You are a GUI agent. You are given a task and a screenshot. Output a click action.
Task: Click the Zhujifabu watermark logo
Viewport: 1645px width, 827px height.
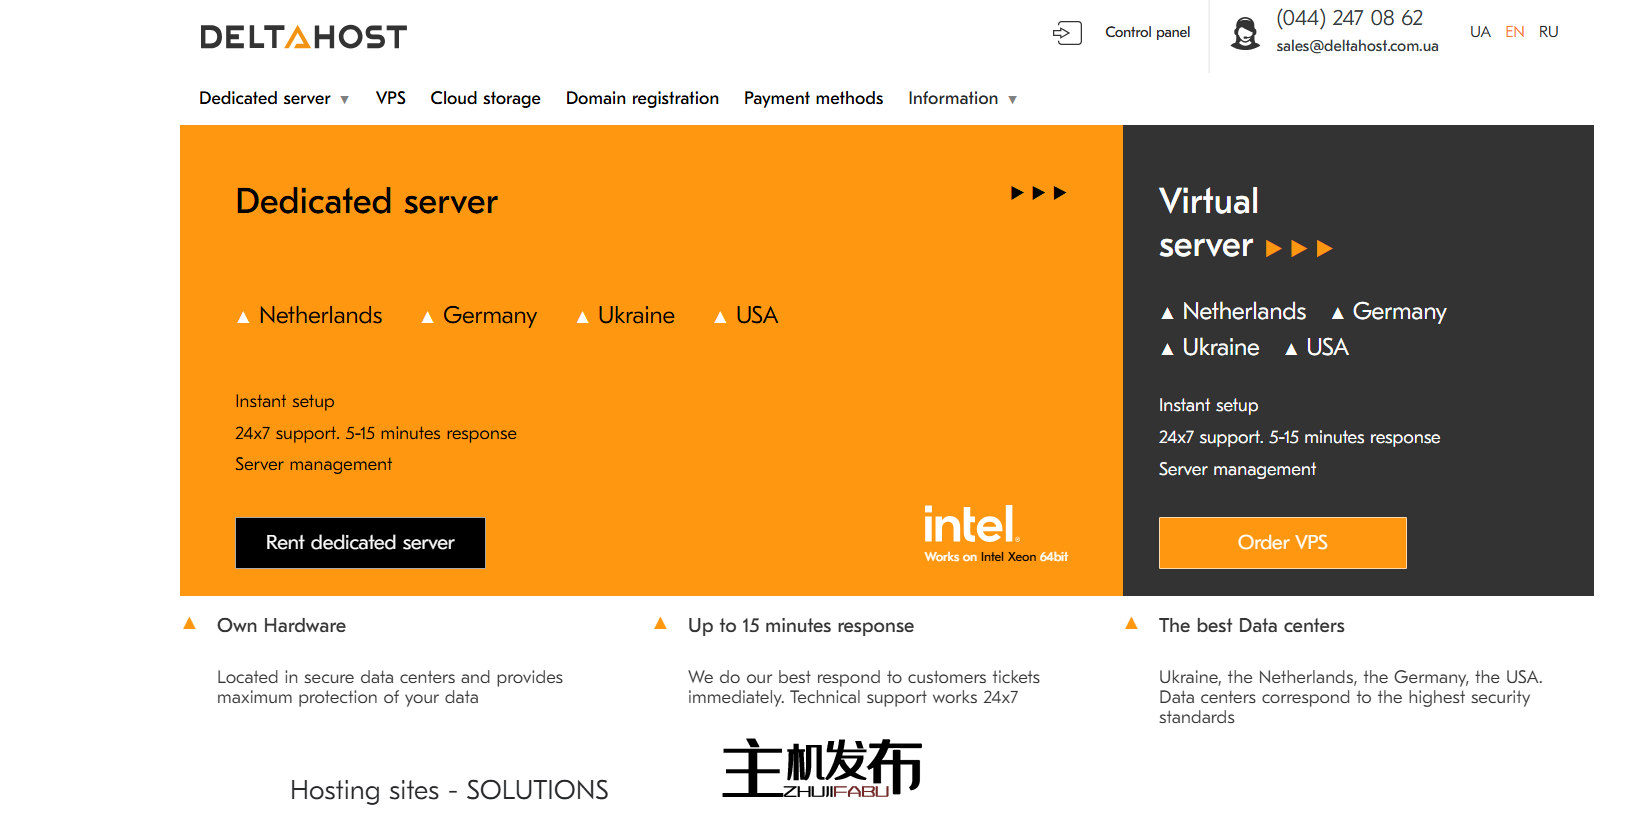(x=821, y=769)
